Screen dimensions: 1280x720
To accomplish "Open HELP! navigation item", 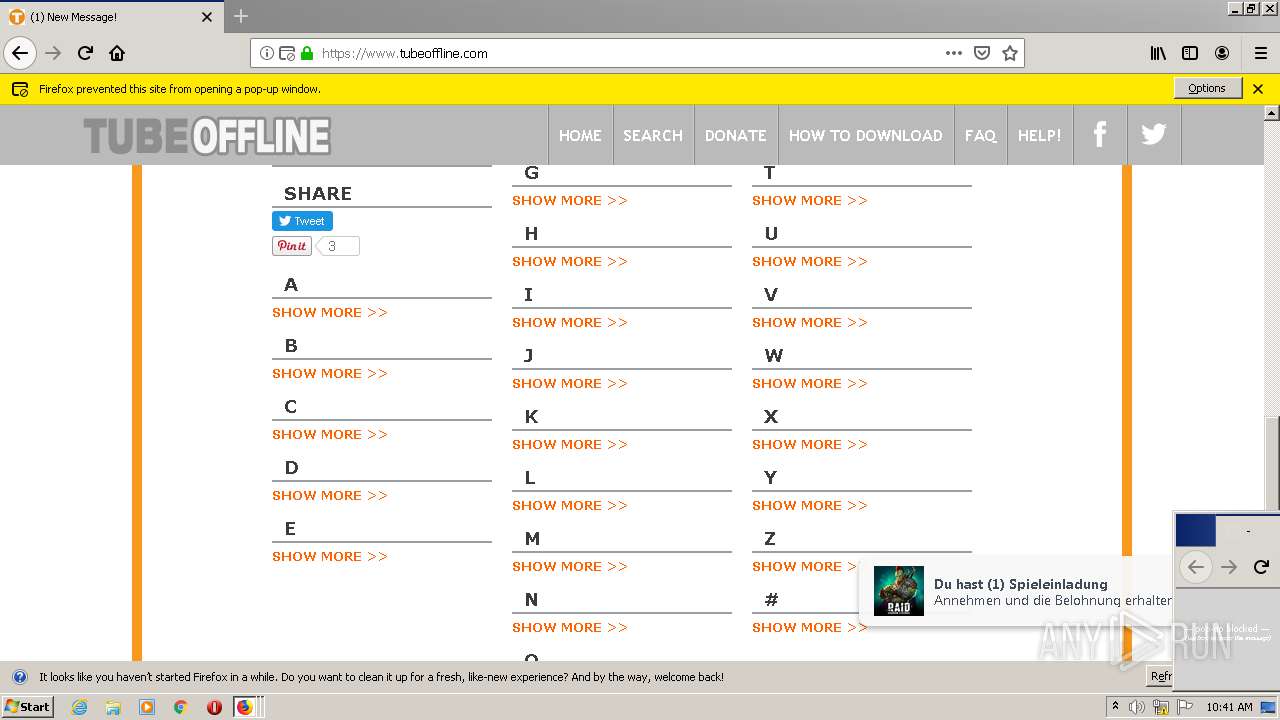I will 1040,135.
